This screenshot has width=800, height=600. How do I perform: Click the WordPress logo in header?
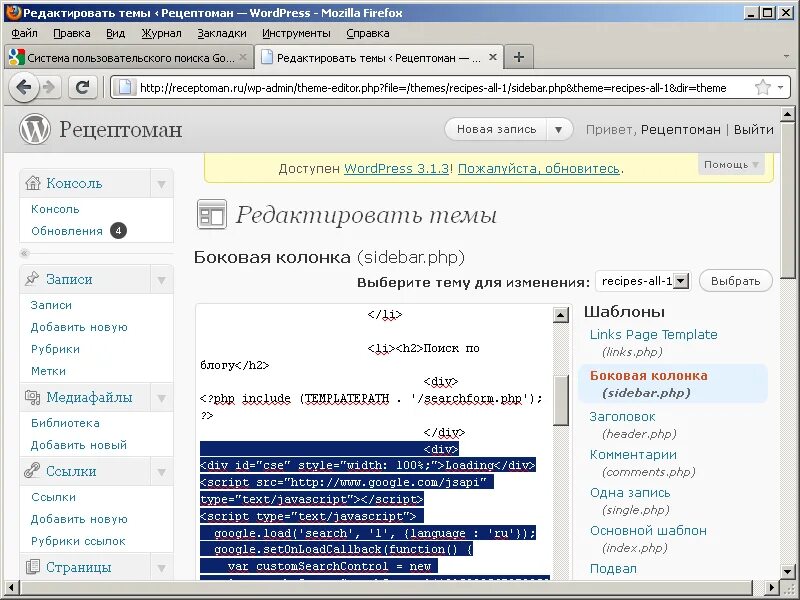coord(35,129)
